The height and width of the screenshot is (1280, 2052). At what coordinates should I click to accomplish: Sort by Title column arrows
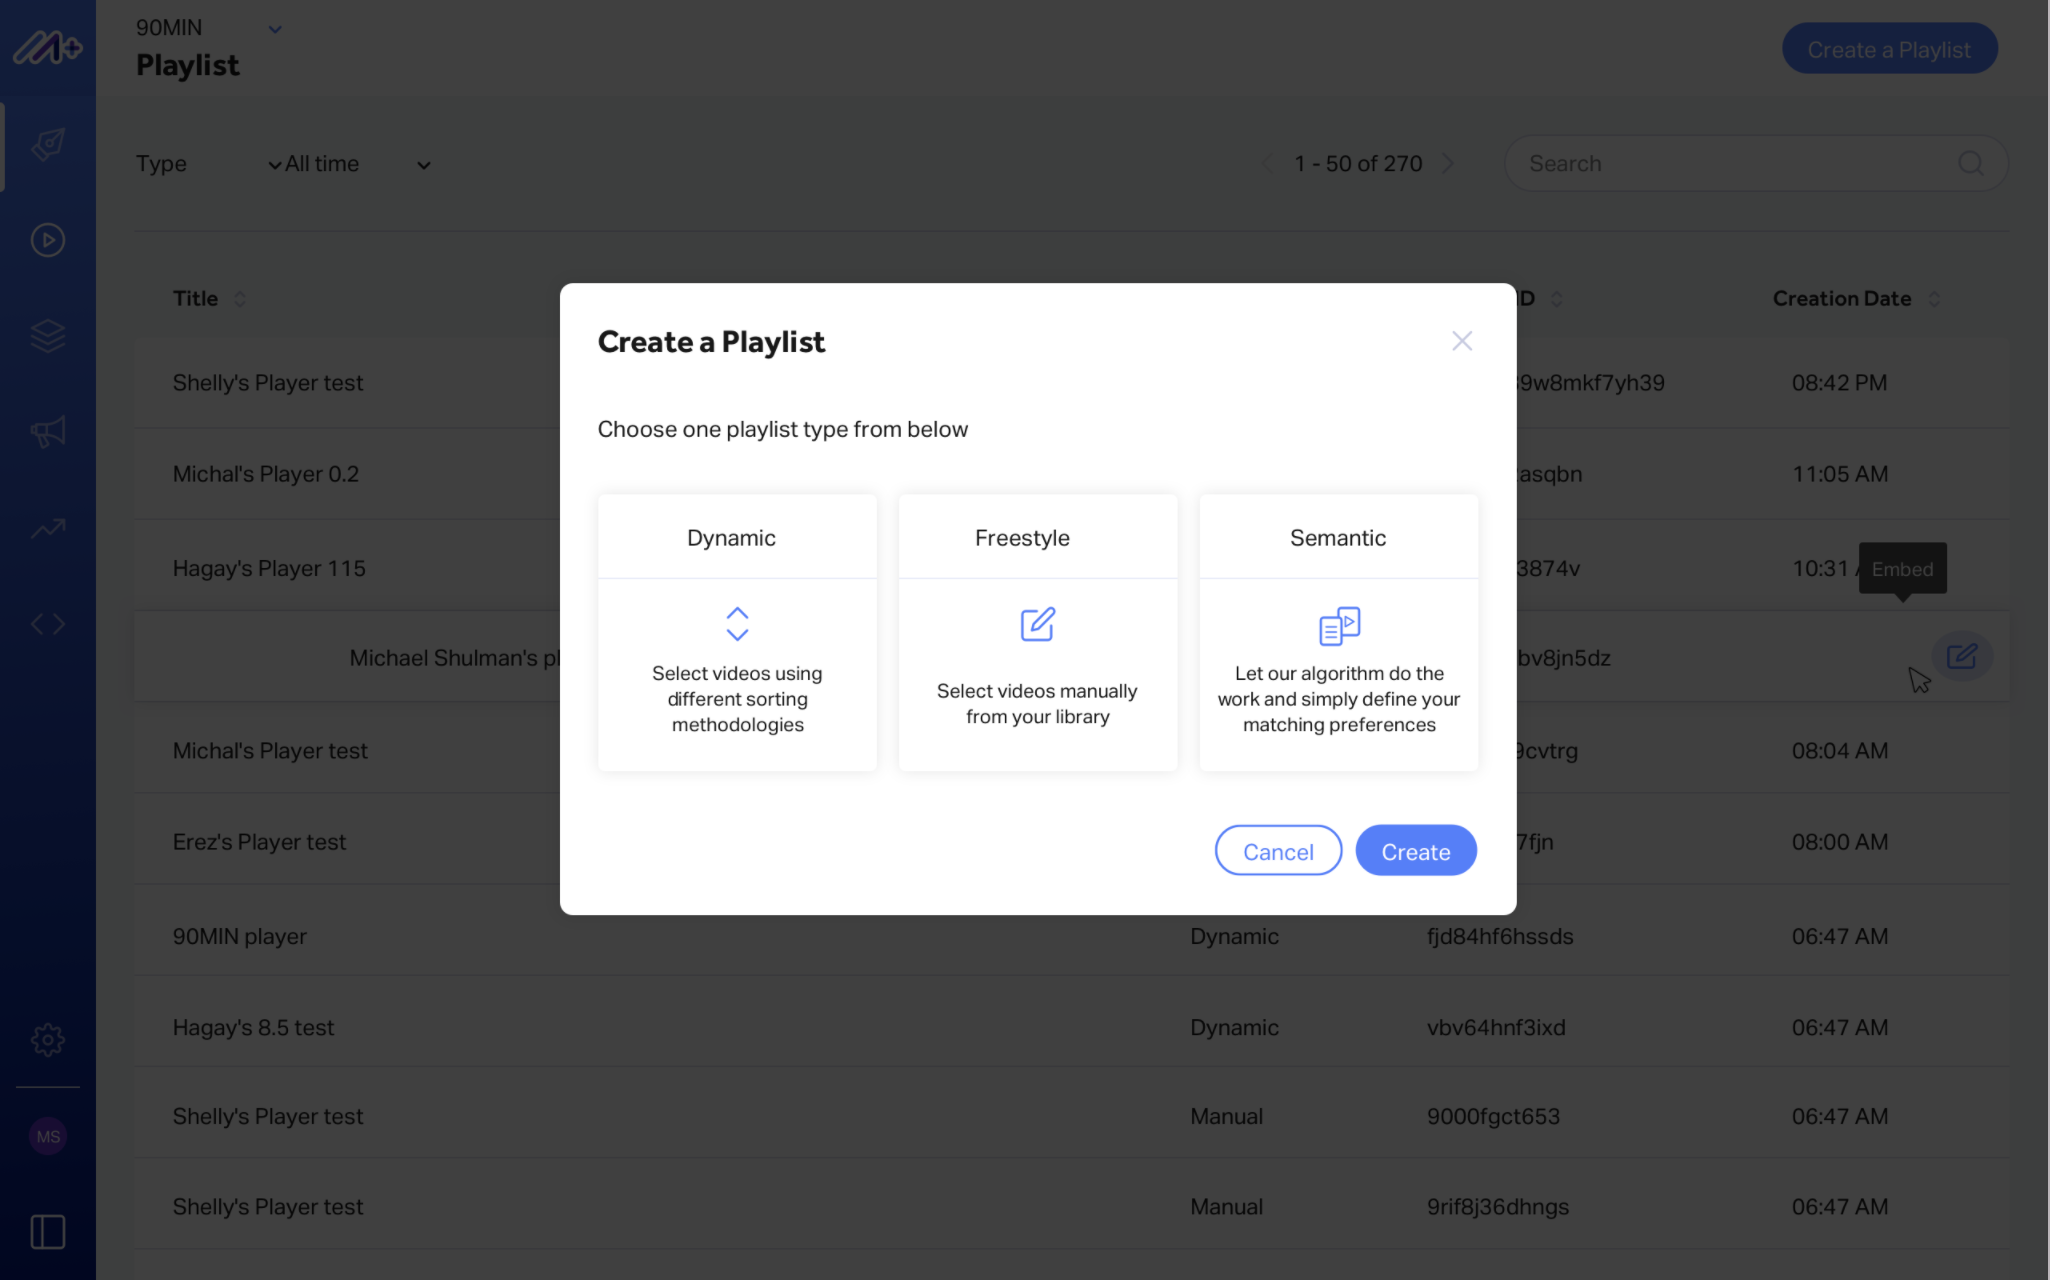[240, 299]
